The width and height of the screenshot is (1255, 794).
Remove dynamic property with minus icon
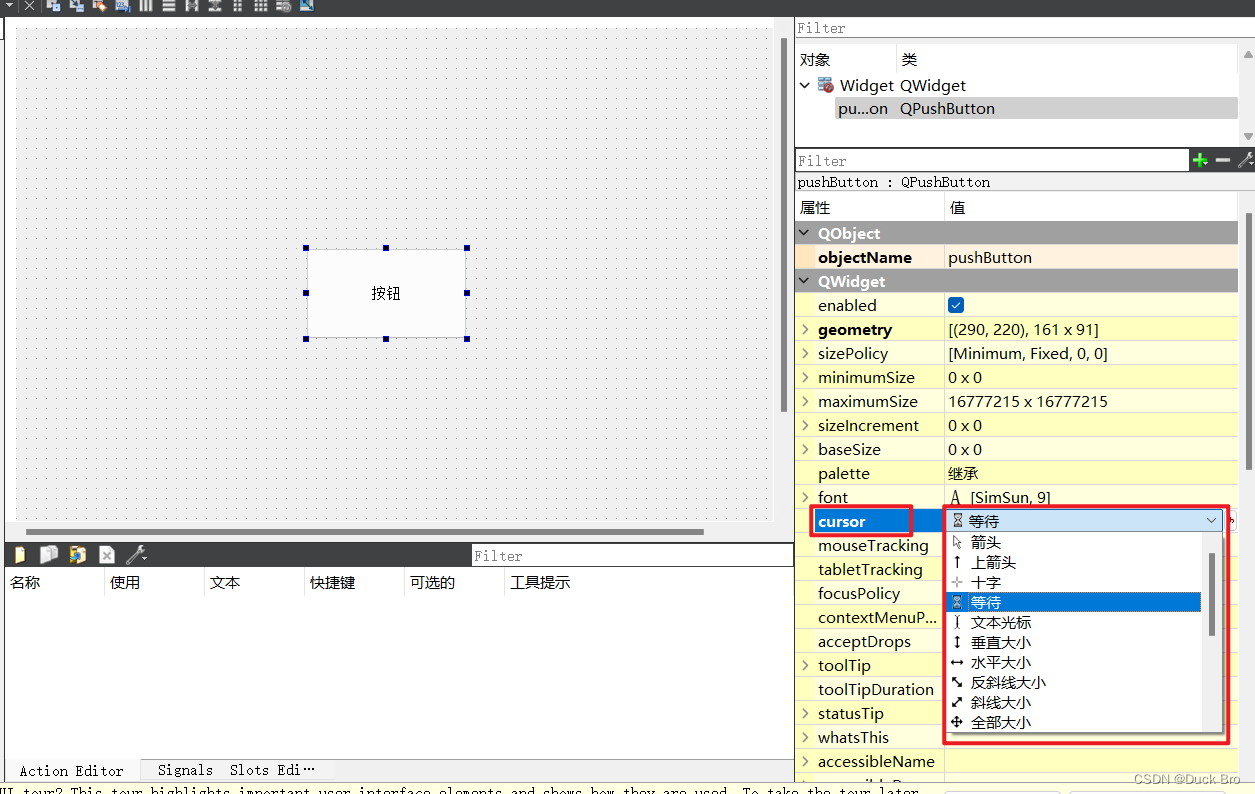1222,159
